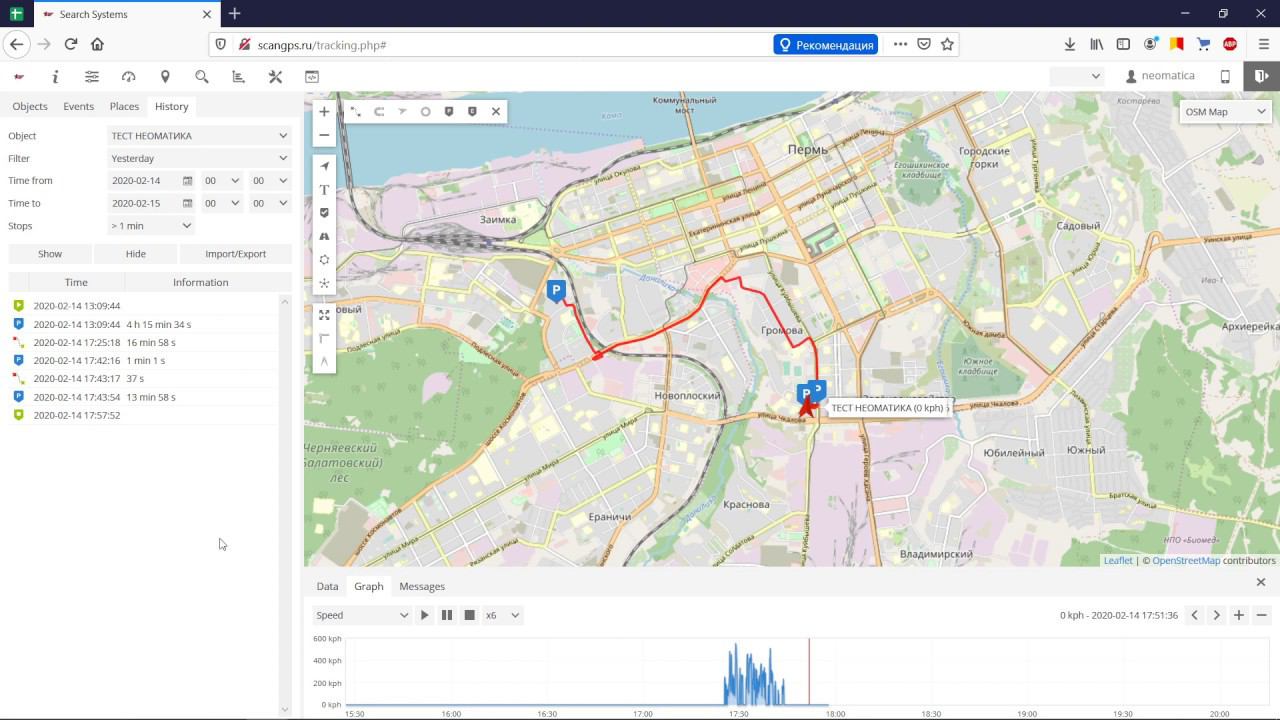The width and height of the screenshot is (1280, 720).
Task: Toggle markers shield map layer
Action: 324,213
